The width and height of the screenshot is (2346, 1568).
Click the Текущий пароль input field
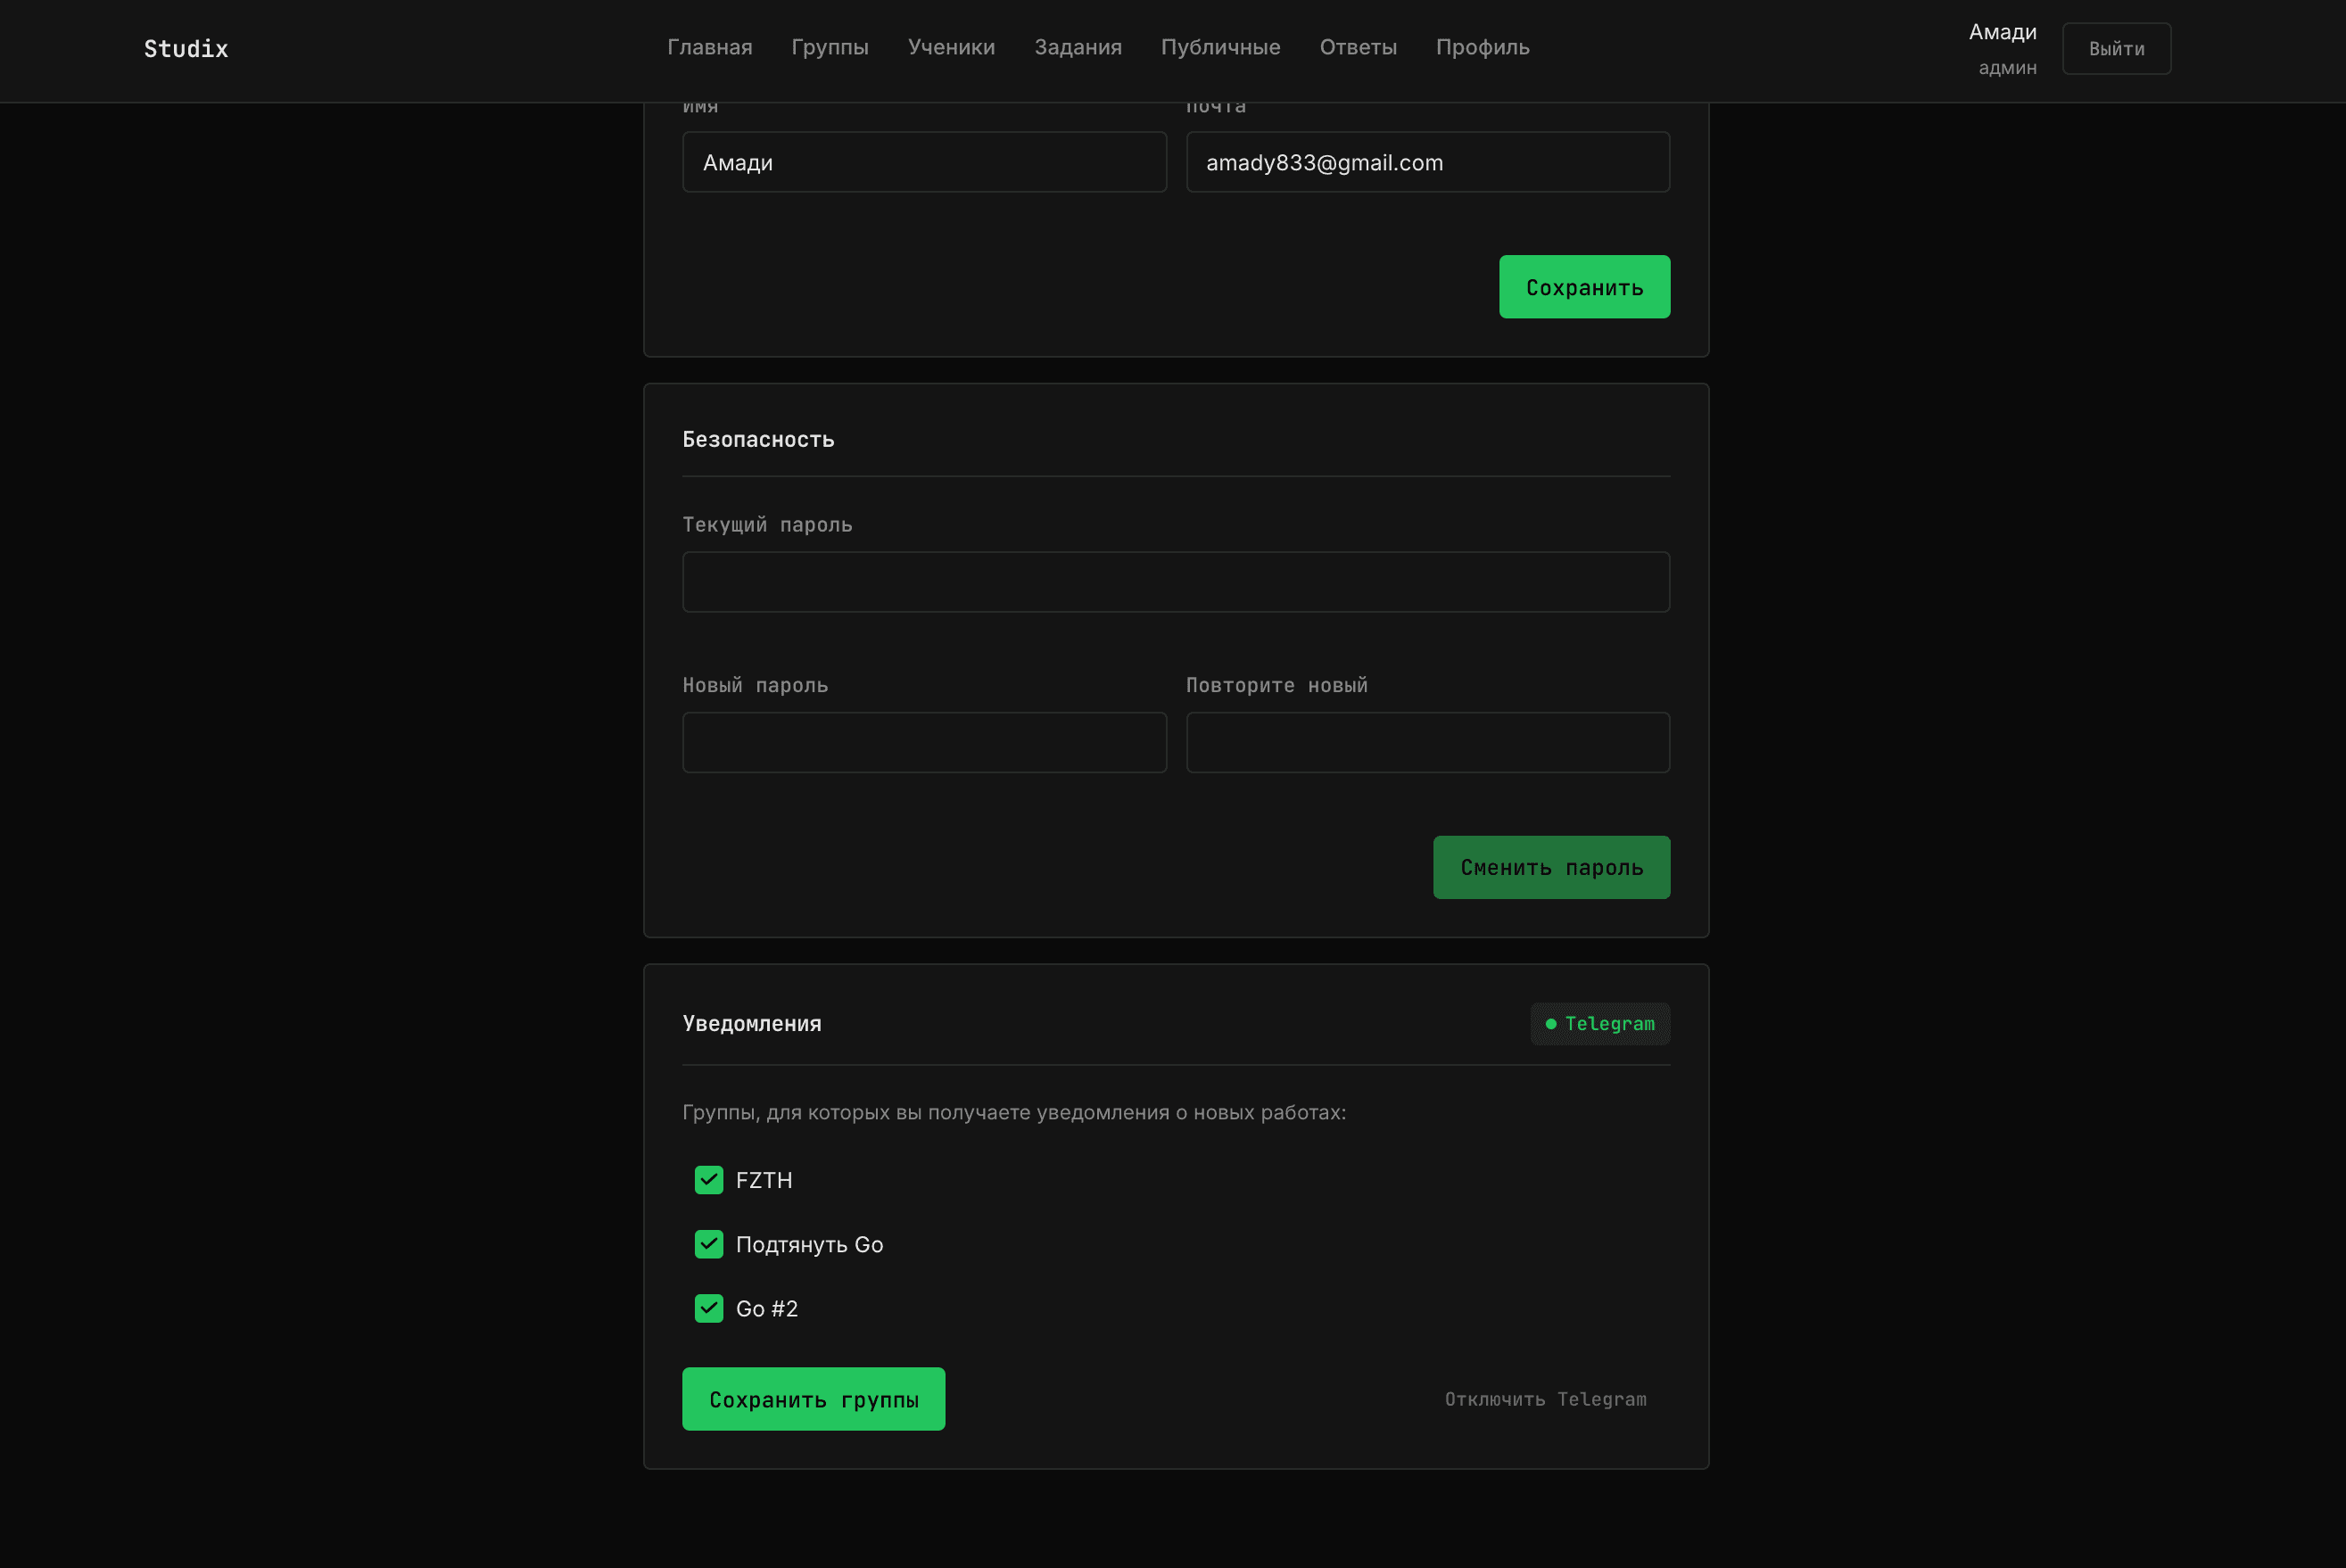1176,581
